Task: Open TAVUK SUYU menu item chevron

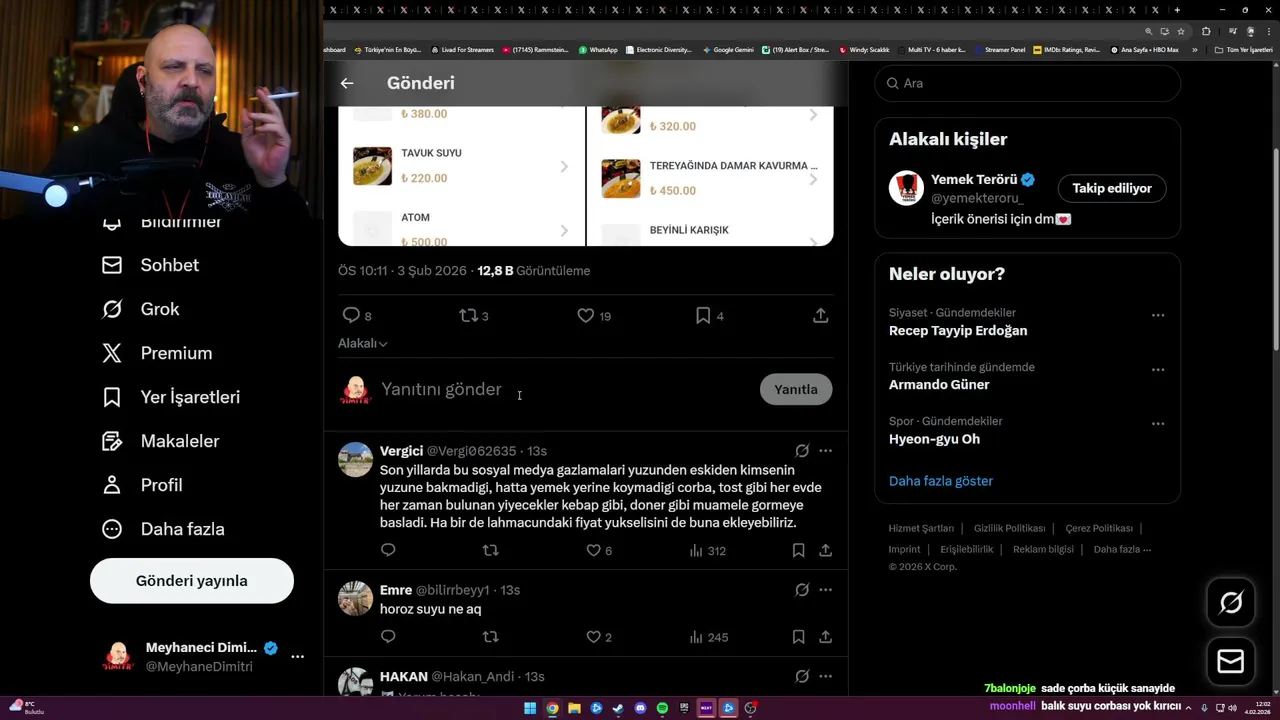Action: (564, 166)
